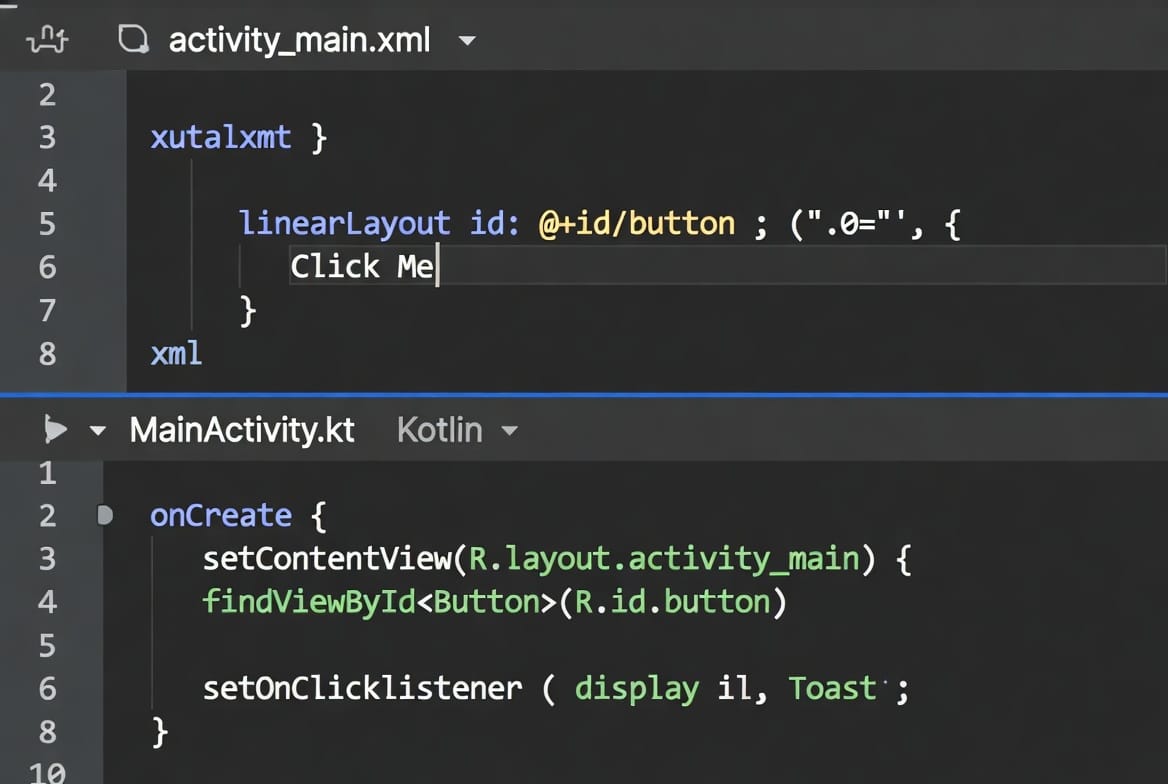Click the file icon beside activity_main.xml
The image size is (1168, 784).
click(132, 39)
